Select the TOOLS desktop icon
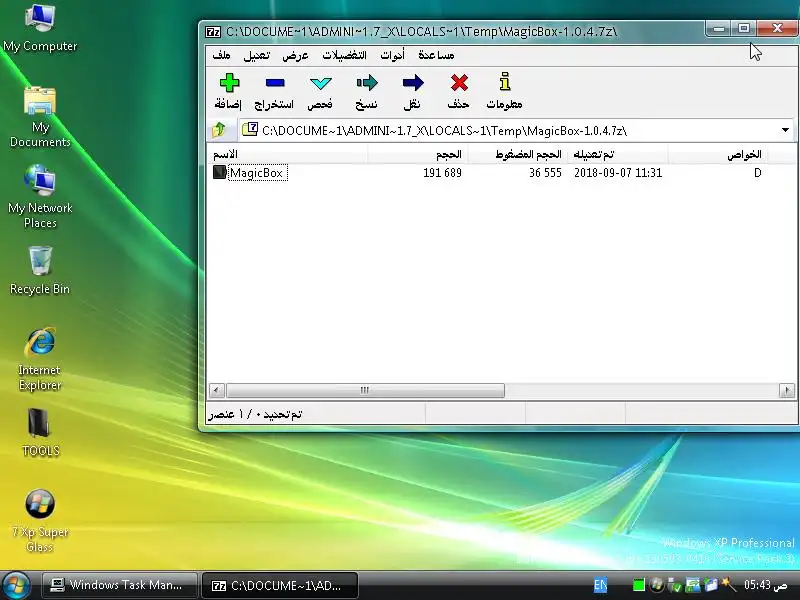 coord(40,433)
